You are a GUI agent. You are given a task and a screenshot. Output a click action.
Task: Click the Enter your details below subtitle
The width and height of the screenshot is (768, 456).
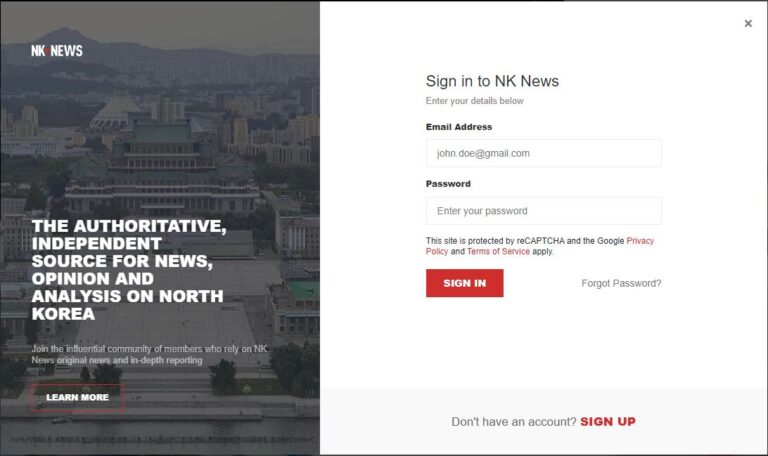pyautogui.click(x=474, y=100)
